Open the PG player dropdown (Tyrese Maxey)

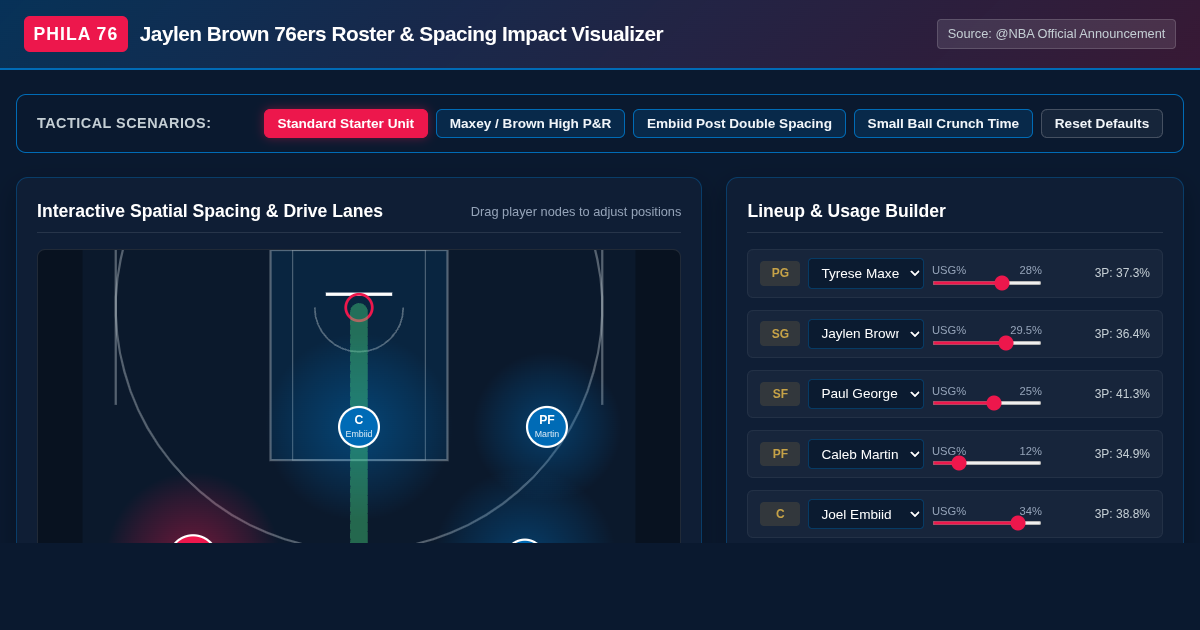coord(866,273)
